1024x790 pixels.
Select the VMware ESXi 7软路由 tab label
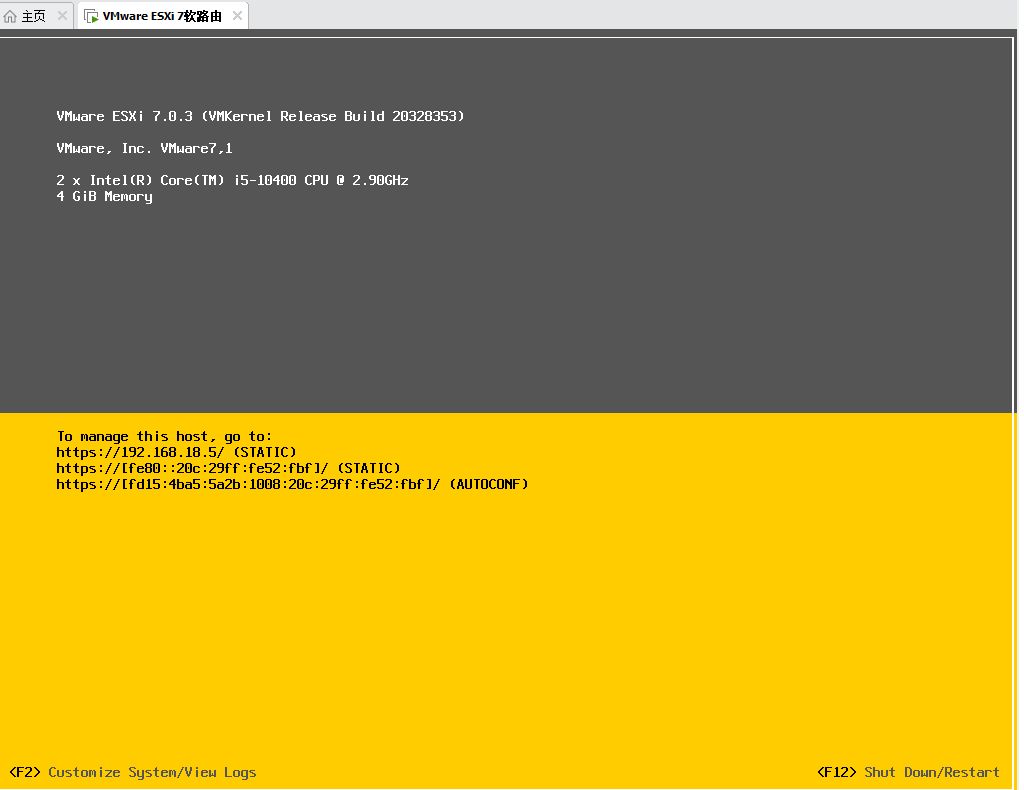162,16
